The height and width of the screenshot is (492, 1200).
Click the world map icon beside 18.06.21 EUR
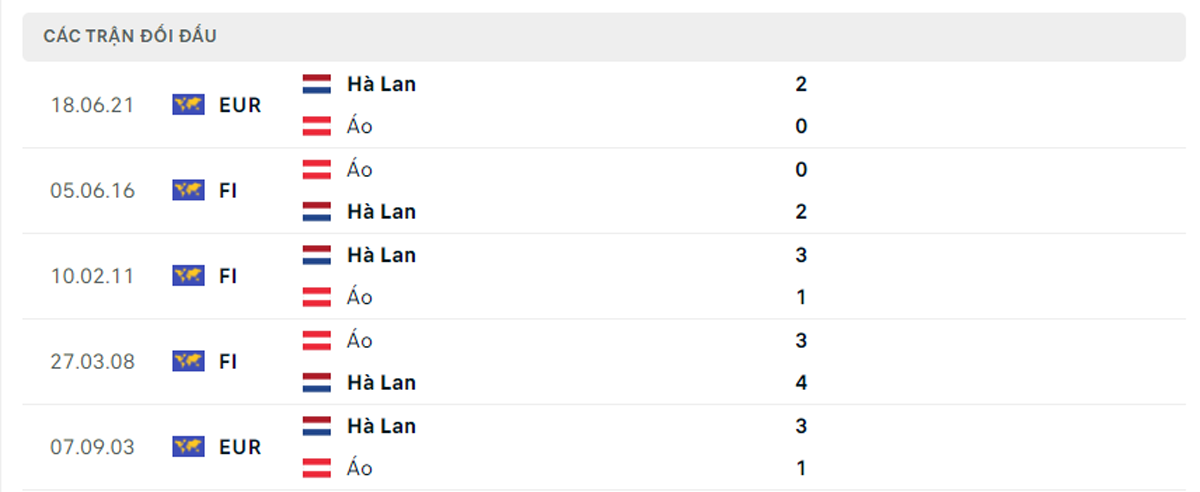click(188, 104)
